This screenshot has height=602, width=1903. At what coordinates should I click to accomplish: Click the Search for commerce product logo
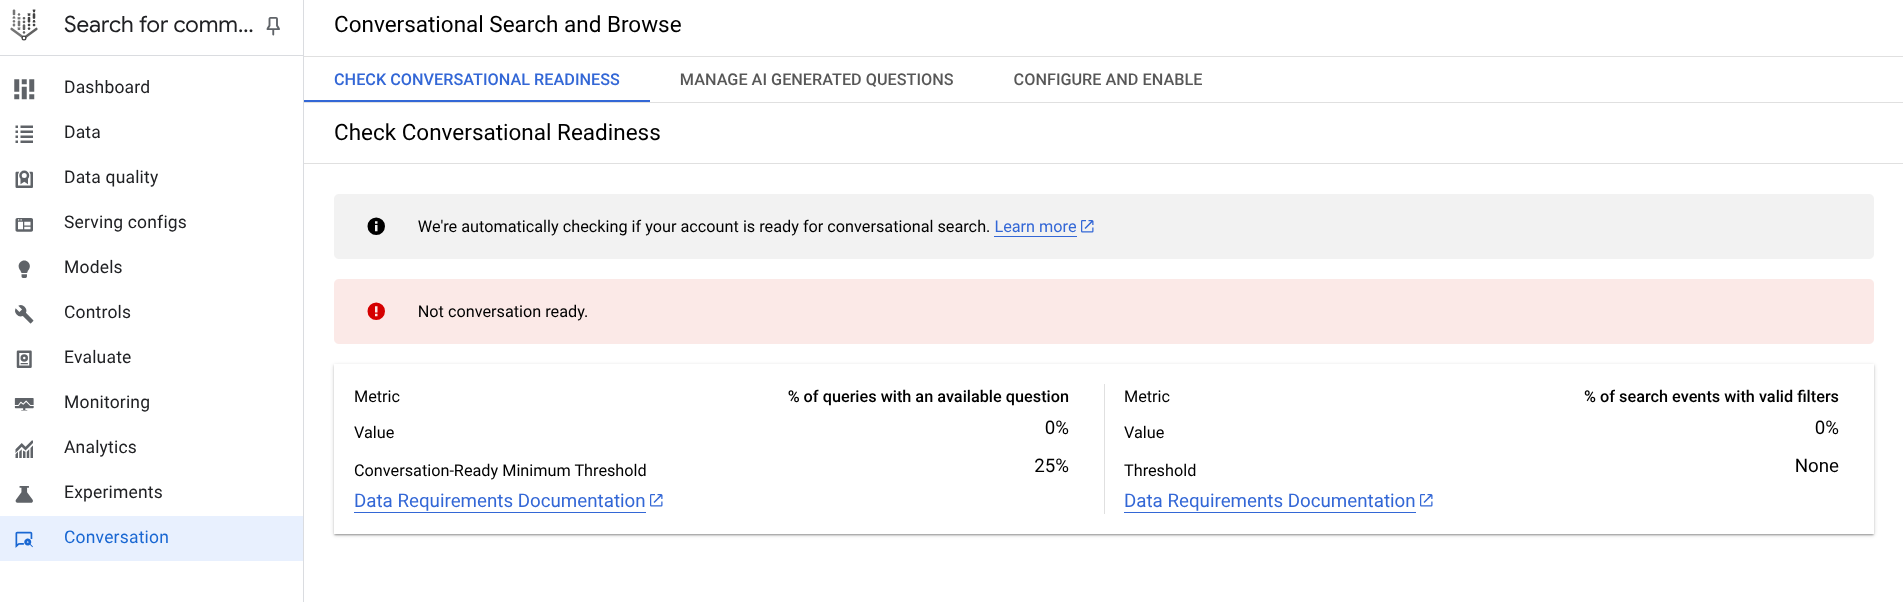(24, 24)
